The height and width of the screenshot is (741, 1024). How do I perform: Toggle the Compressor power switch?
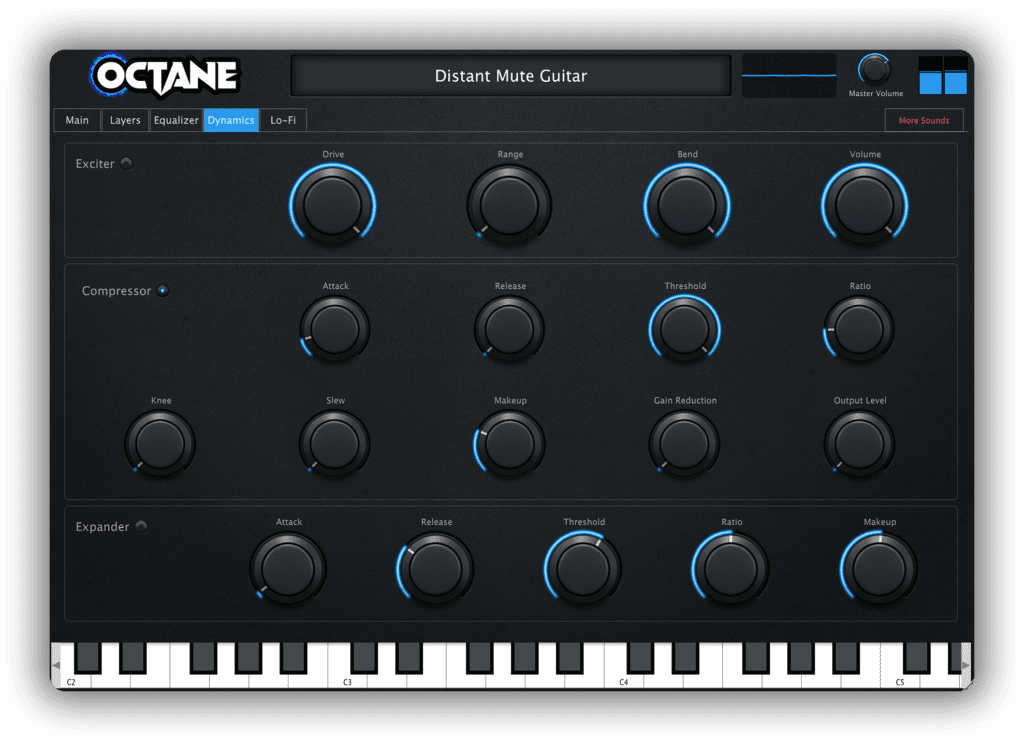(x=163, y=291)
